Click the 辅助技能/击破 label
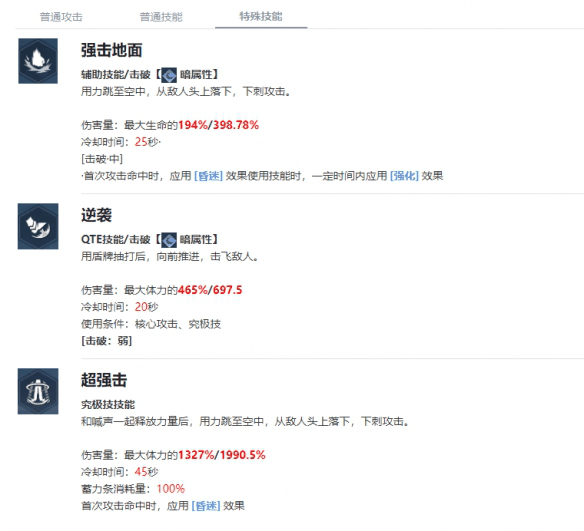The image size is (584, 531). (x=116, y=75)
